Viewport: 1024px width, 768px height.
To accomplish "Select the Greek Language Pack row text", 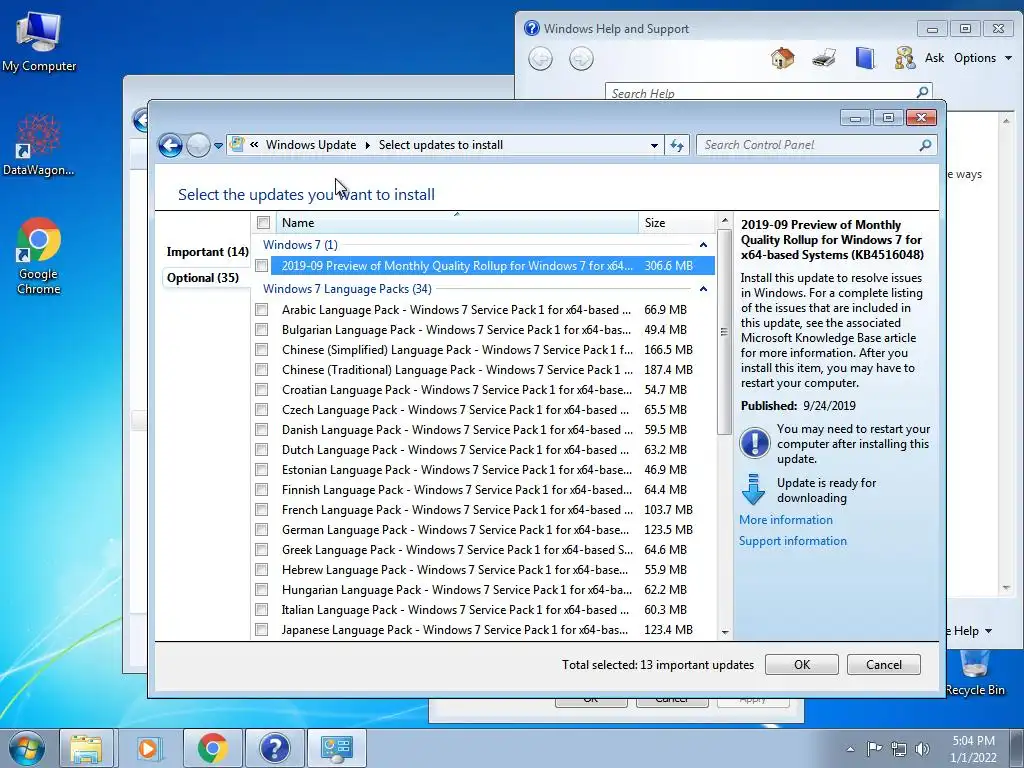I will coord(456,550).
